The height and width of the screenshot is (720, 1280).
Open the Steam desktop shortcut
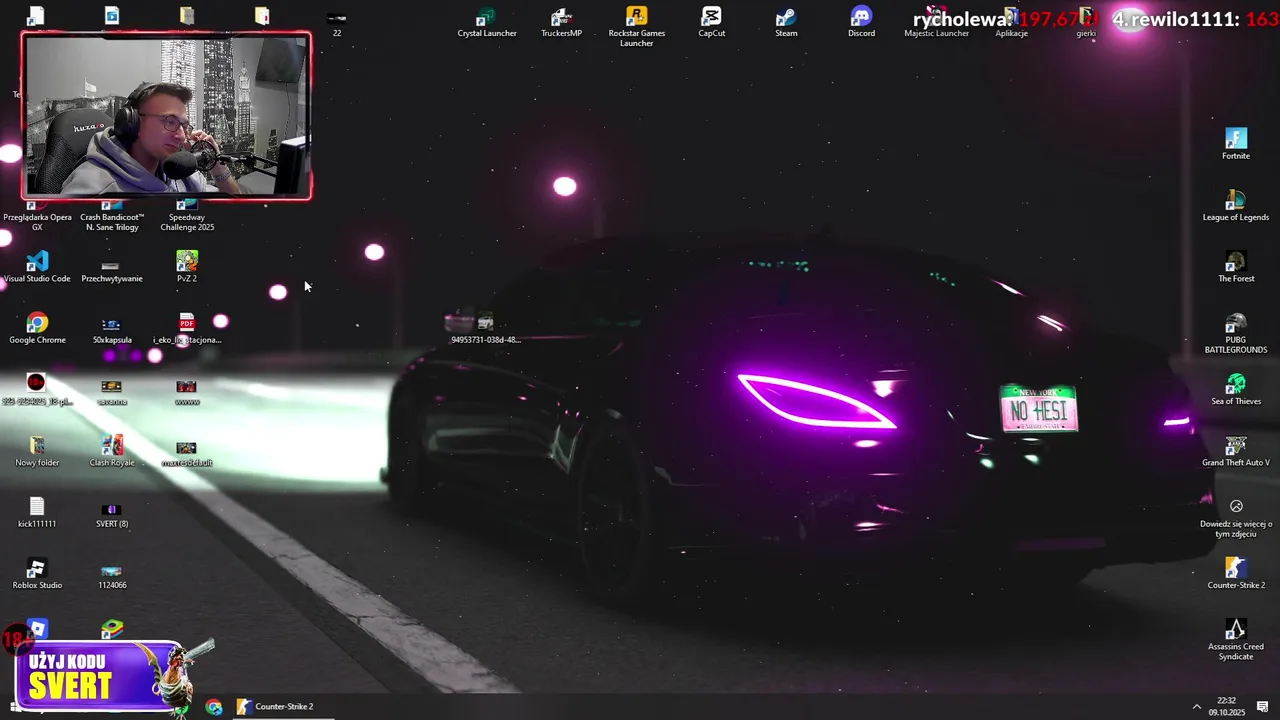pos(786,23)
